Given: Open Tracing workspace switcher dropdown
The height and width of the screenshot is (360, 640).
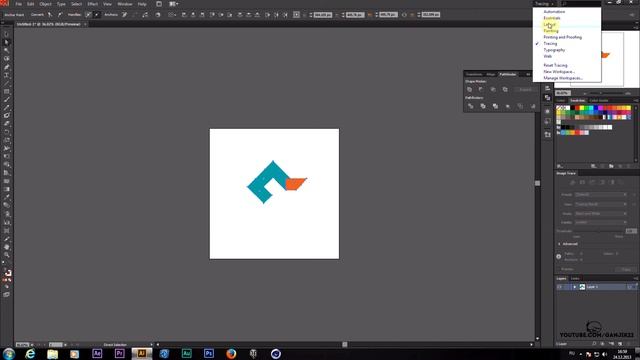Looking at the screenshot, I should click(544, 4).
